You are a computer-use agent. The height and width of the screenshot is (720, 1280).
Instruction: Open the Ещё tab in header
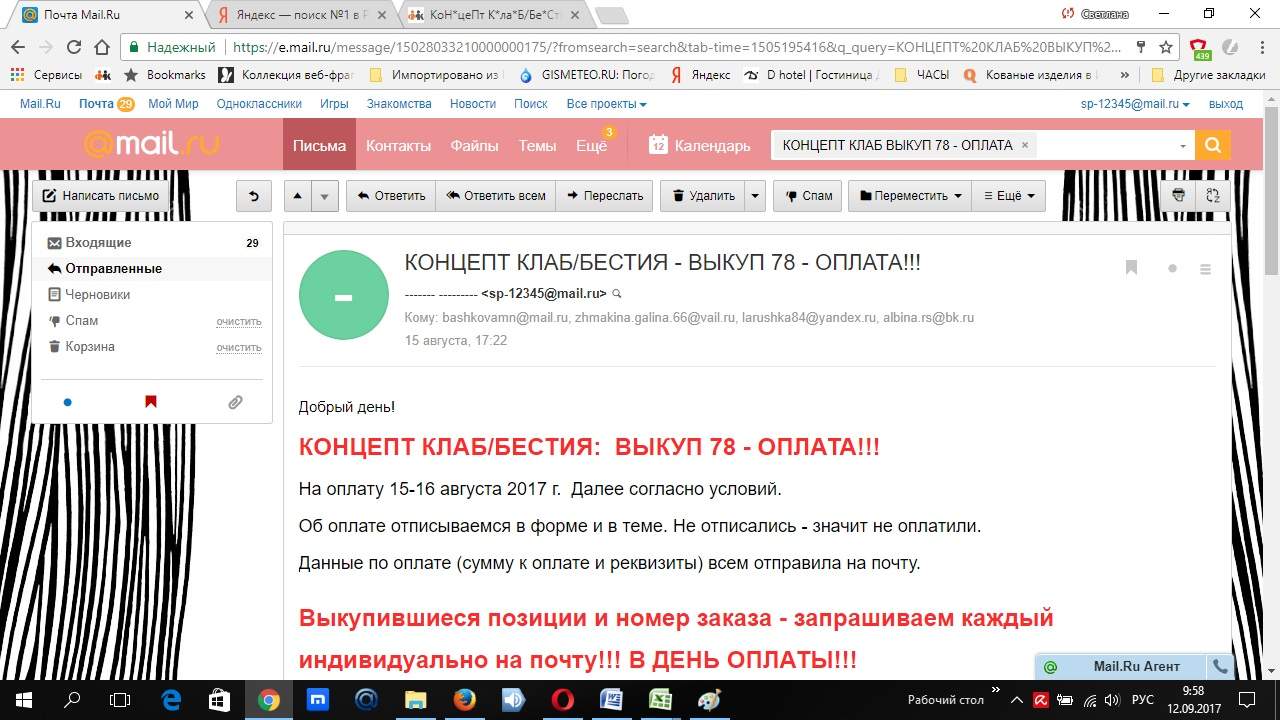(x=591, y=145)
